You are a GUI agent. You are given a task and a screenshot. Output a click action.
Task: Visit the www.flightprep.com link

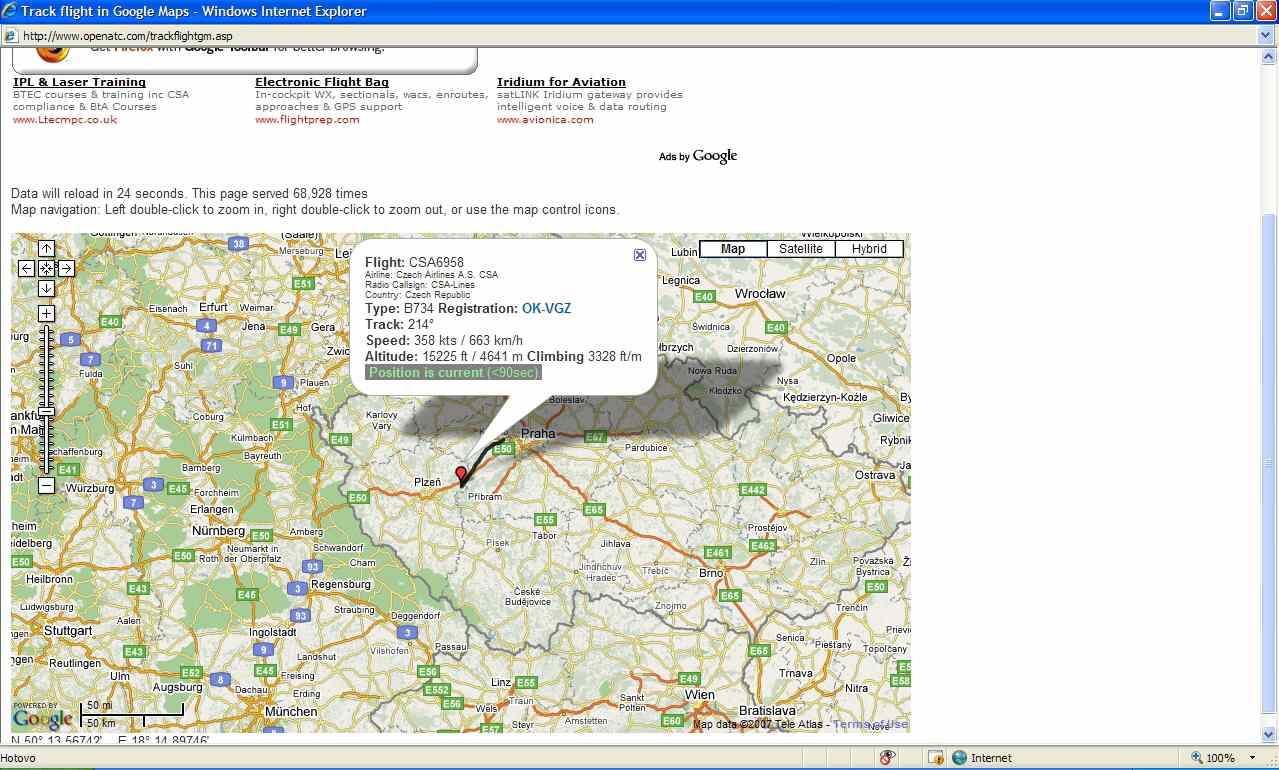(x=307, y=120)
